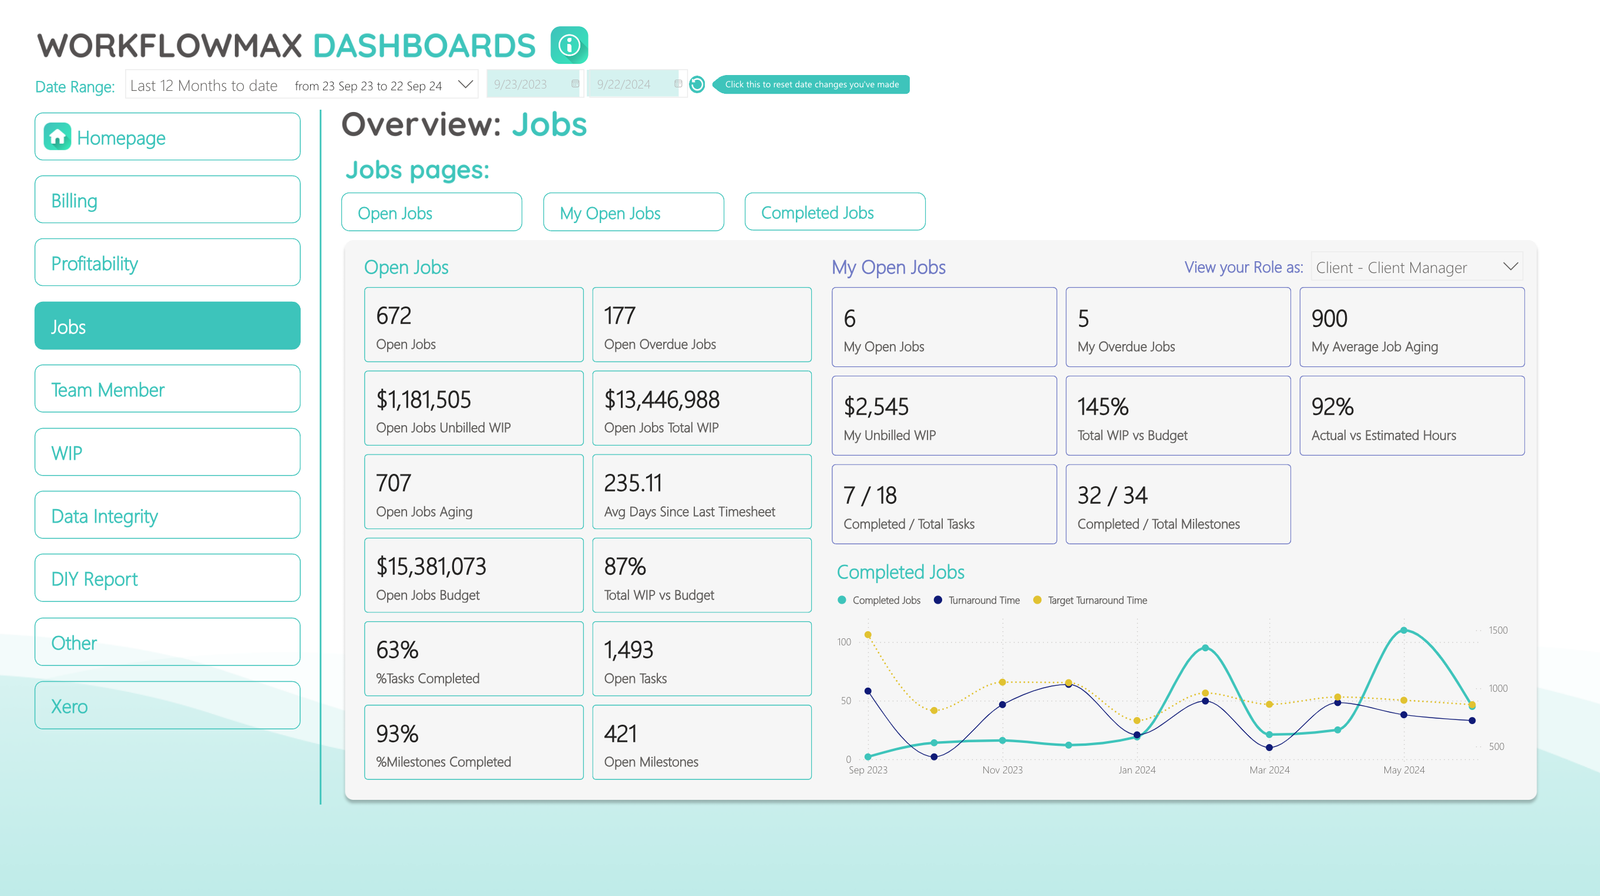This screenshot has width=1600, height=896.
Task: Click the My Open Jobs page button
Action: 633,212
